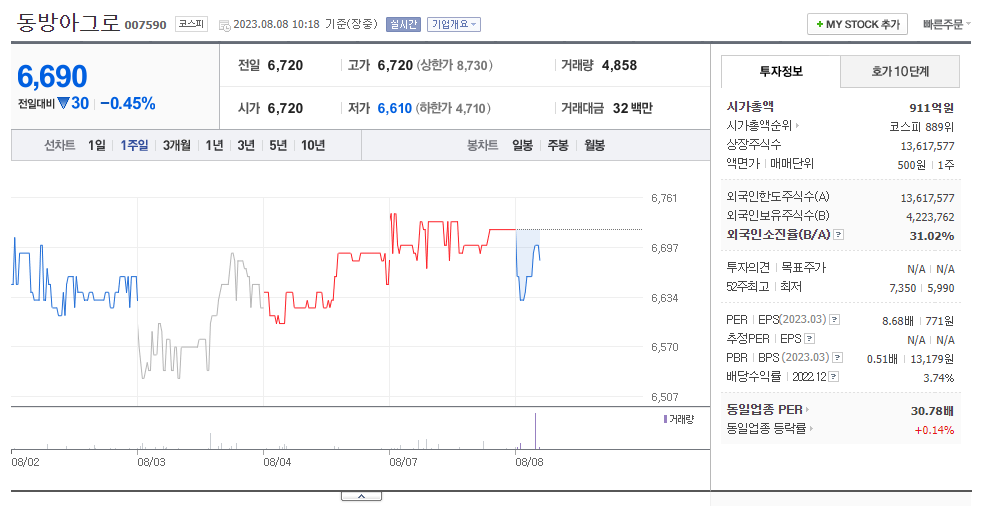This screenshot has width=981, height=506.
Task: Select the 주봉 candlestick chart
Action: [558, 145]
